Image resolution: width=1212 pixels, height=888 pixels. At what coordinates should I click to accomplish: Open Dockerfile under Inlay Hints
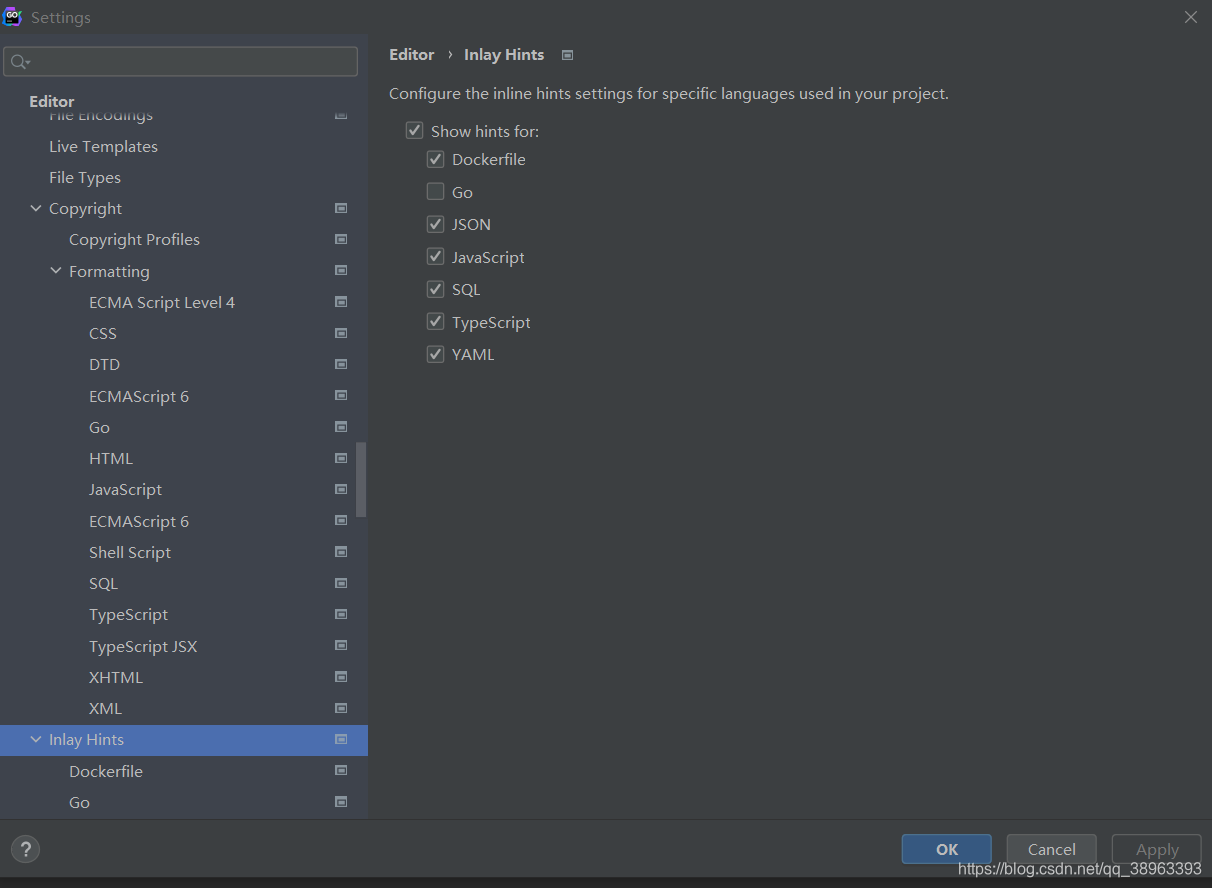106,771
